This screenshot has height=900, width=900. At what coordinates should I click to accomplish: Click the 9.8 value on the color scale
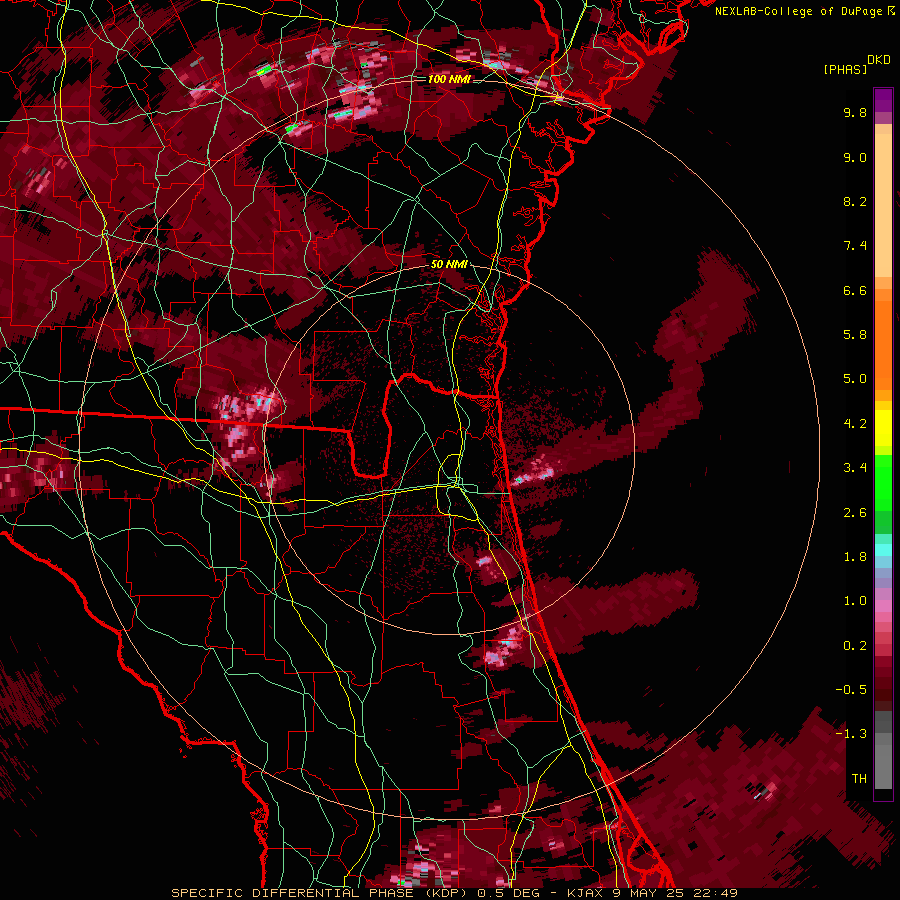855,112
